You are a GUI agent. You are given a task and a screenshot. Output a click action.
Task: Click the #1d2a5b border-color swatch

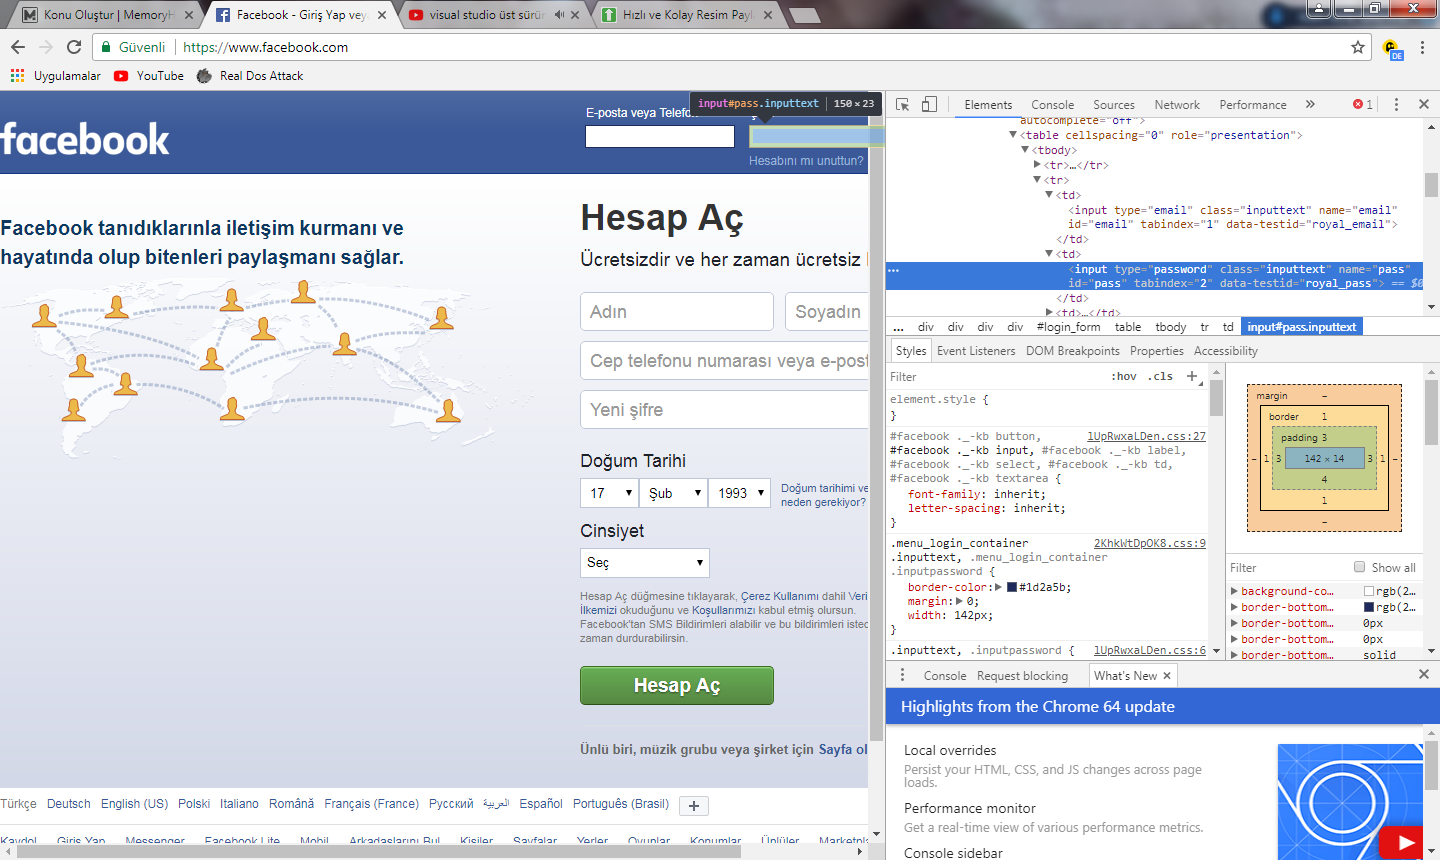pos(1012,587)
